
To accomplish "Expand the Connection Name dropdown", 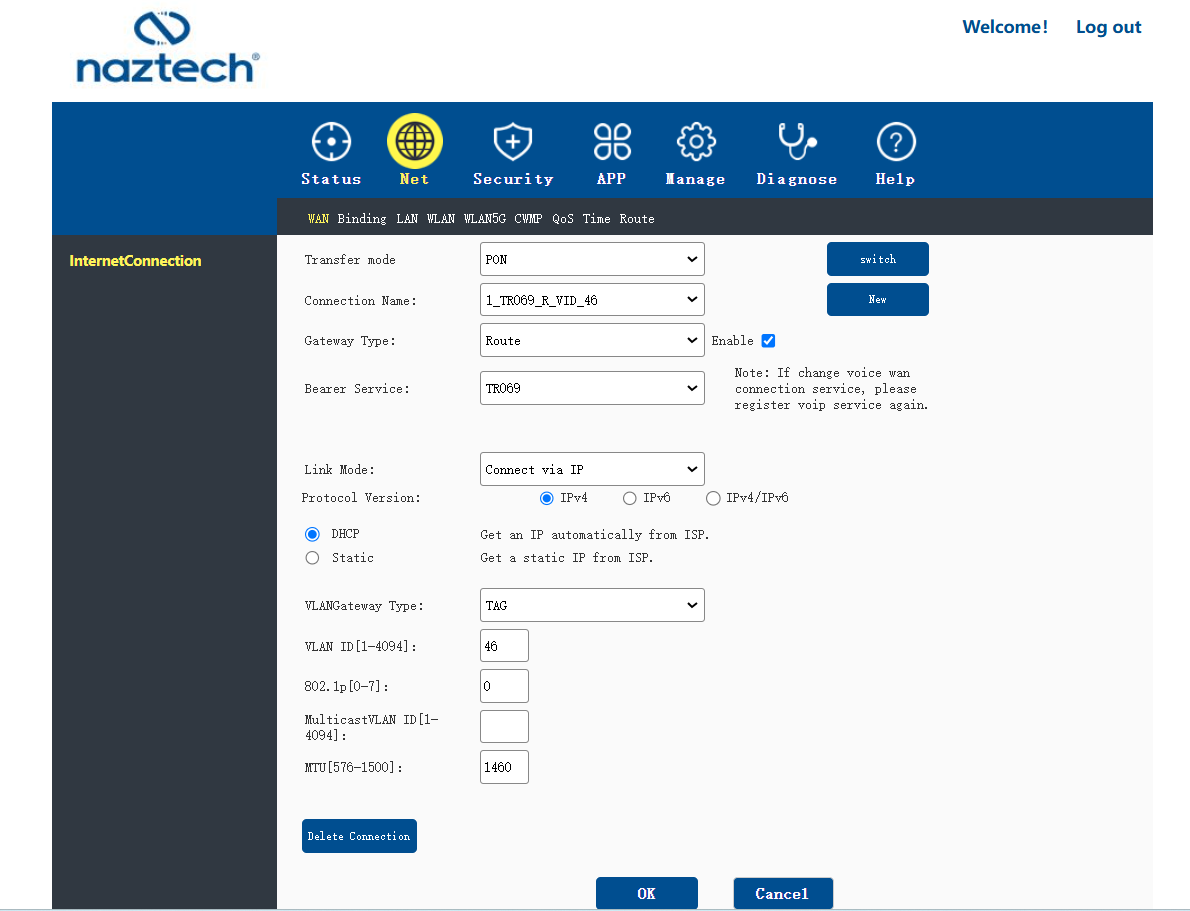I will pos(592,300).
